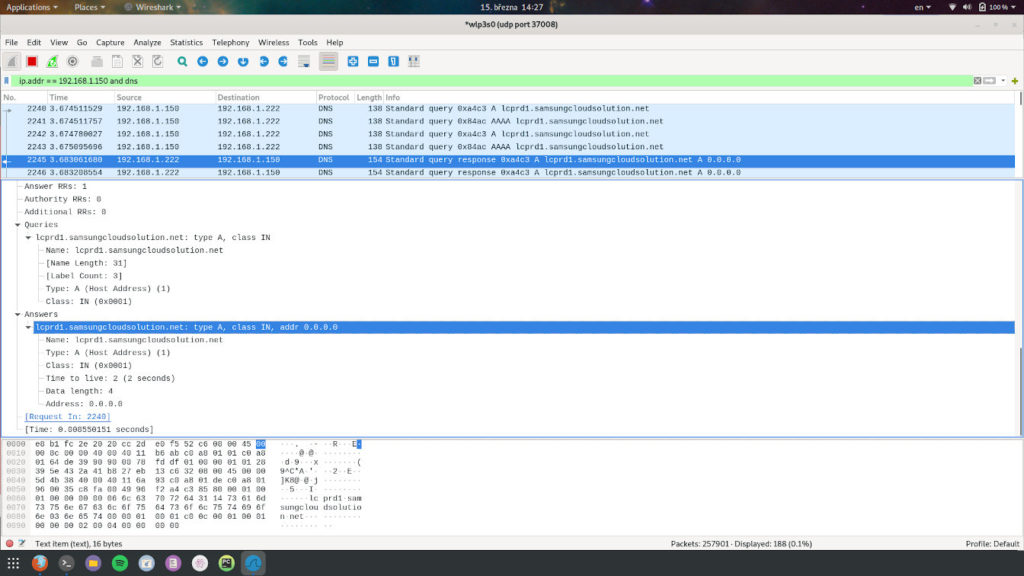
Task: Open capture file properties status icon
Action: point(22,543)
